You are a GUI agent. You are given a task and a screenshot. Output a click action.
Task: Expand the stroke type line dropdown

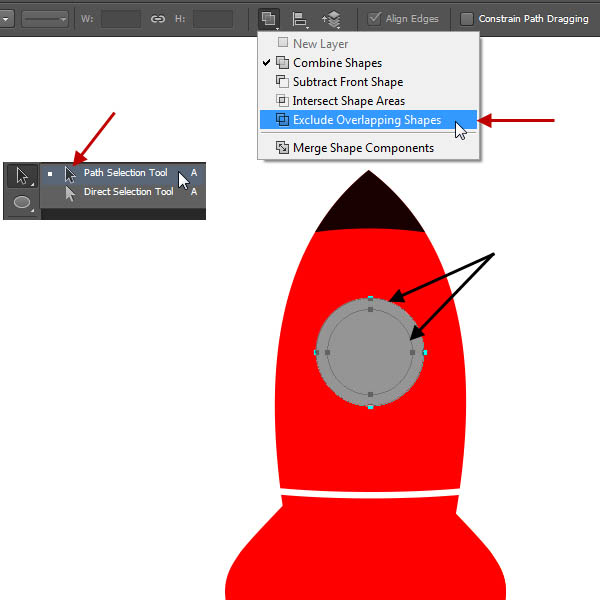coord(45,19)
